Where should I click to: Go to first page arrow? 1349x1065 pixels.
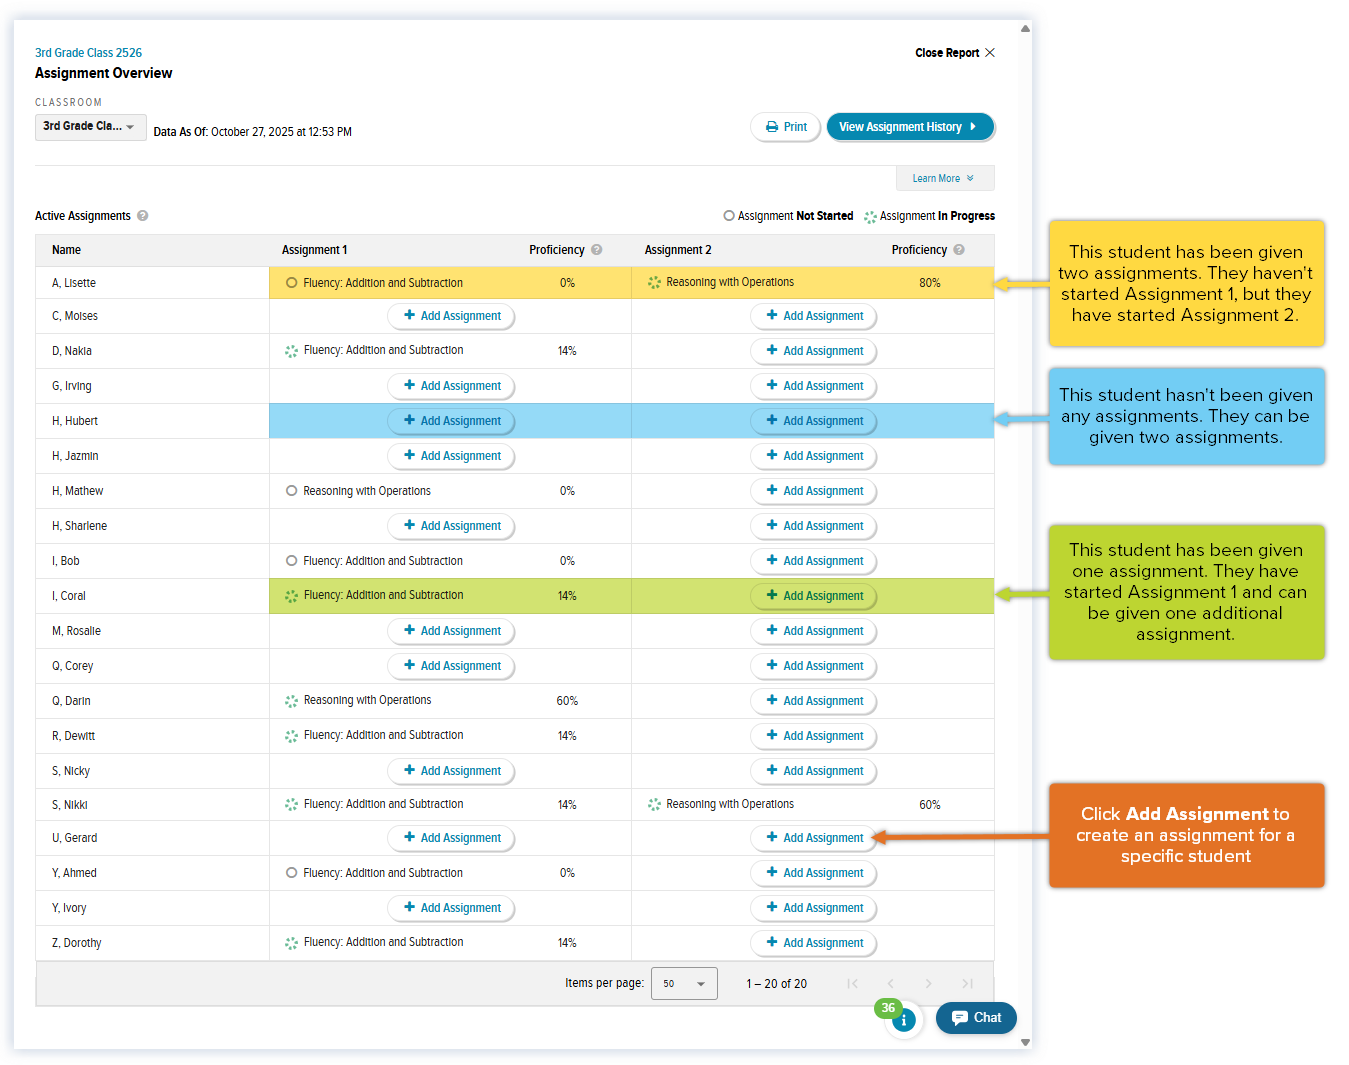tap(852, 984)
